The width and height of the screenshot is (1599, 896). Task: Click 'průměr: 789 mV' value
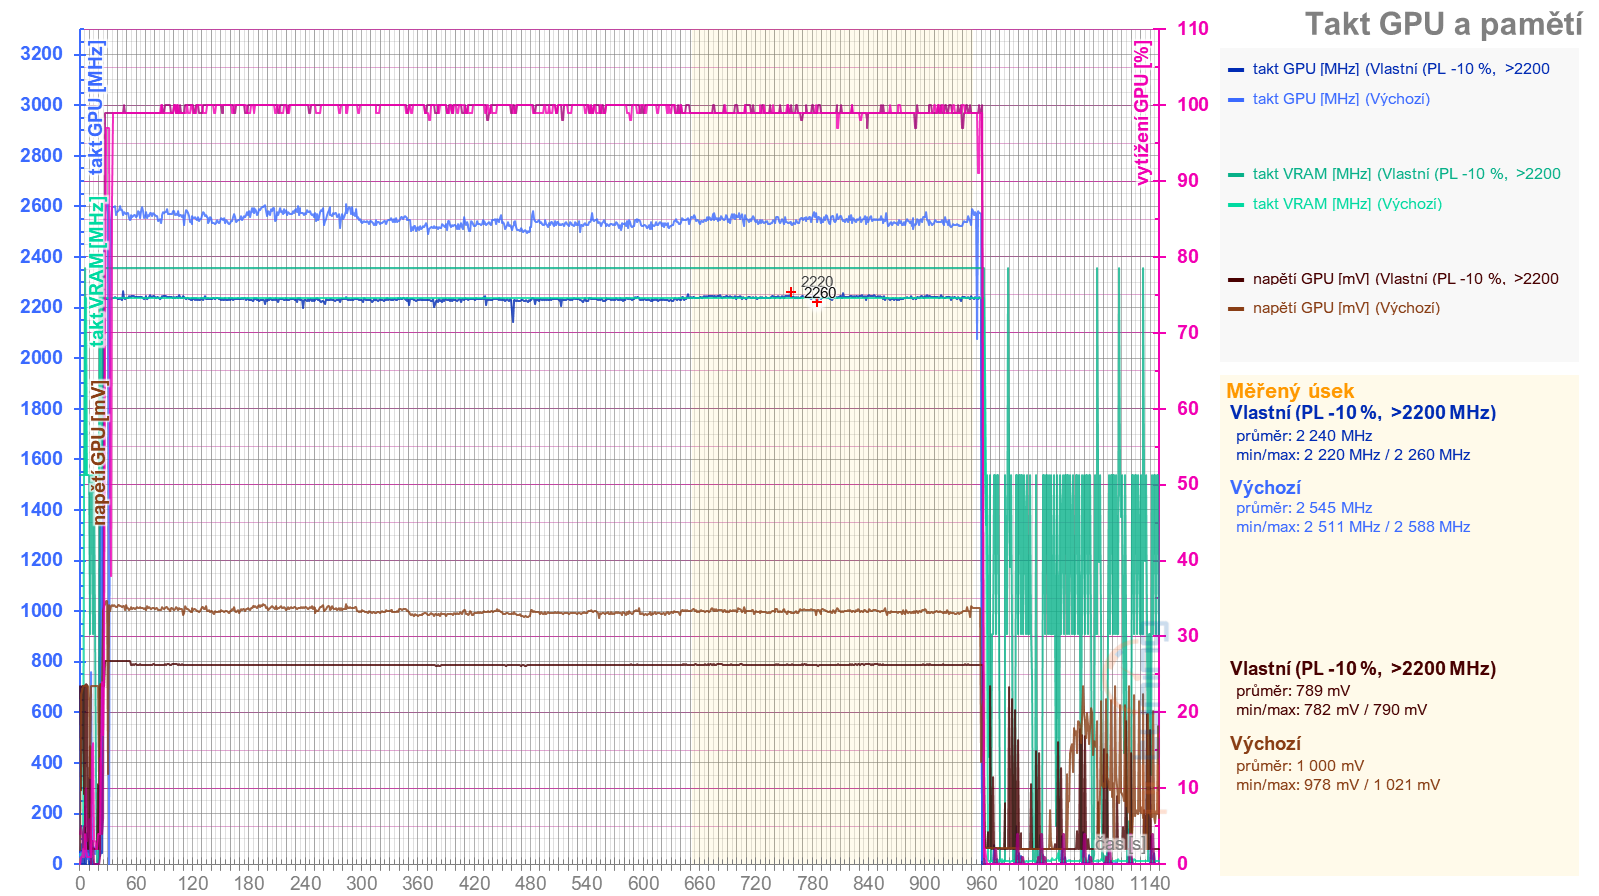pyautogui.click(x=1293, y=691)
